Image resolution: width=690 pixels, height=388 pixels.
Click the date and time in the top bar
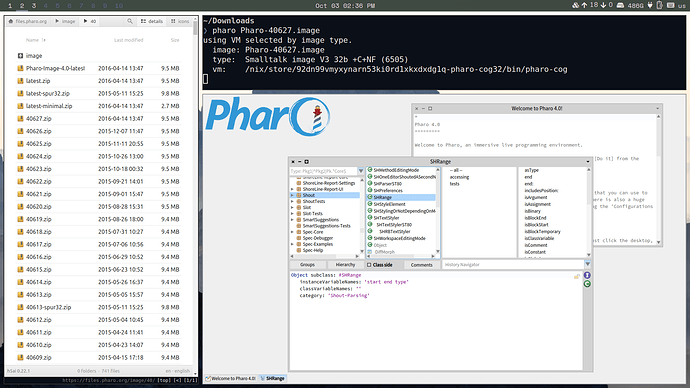click(345, 6)
